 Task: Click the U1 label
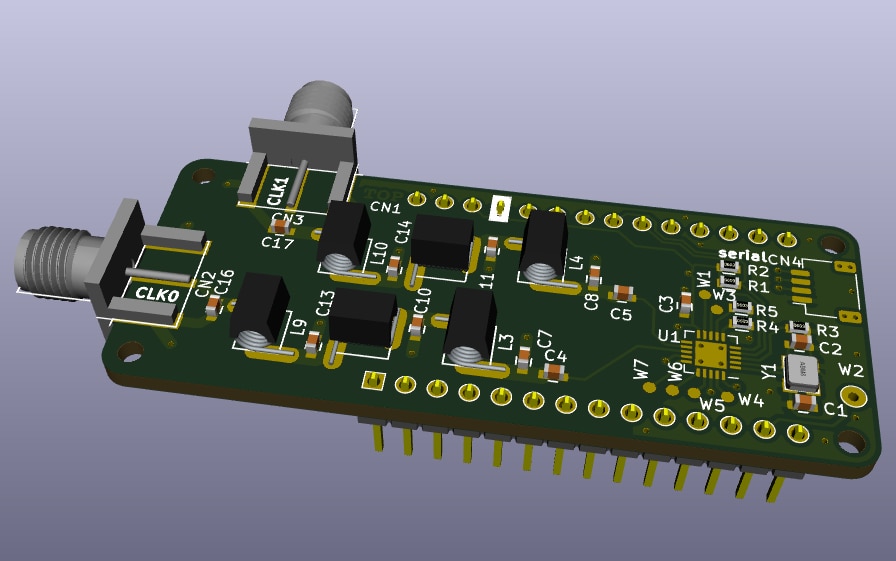coord(669,336)
